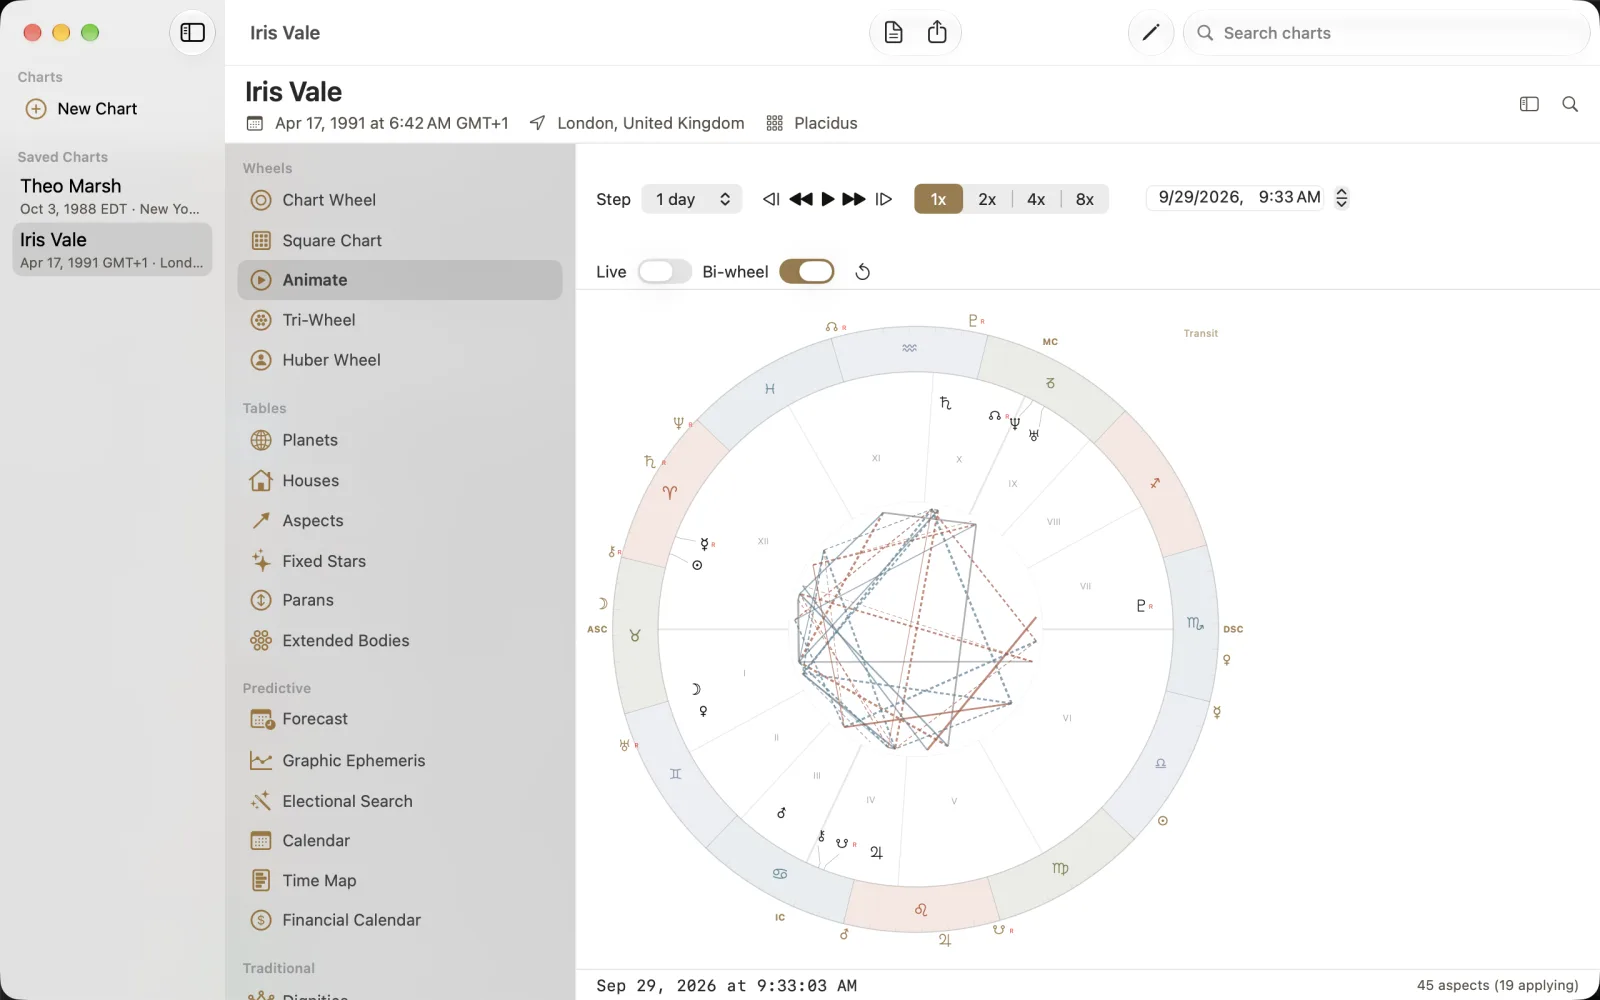
Task: Toggle the sidebar panel icon
Action: click(192, 33)
